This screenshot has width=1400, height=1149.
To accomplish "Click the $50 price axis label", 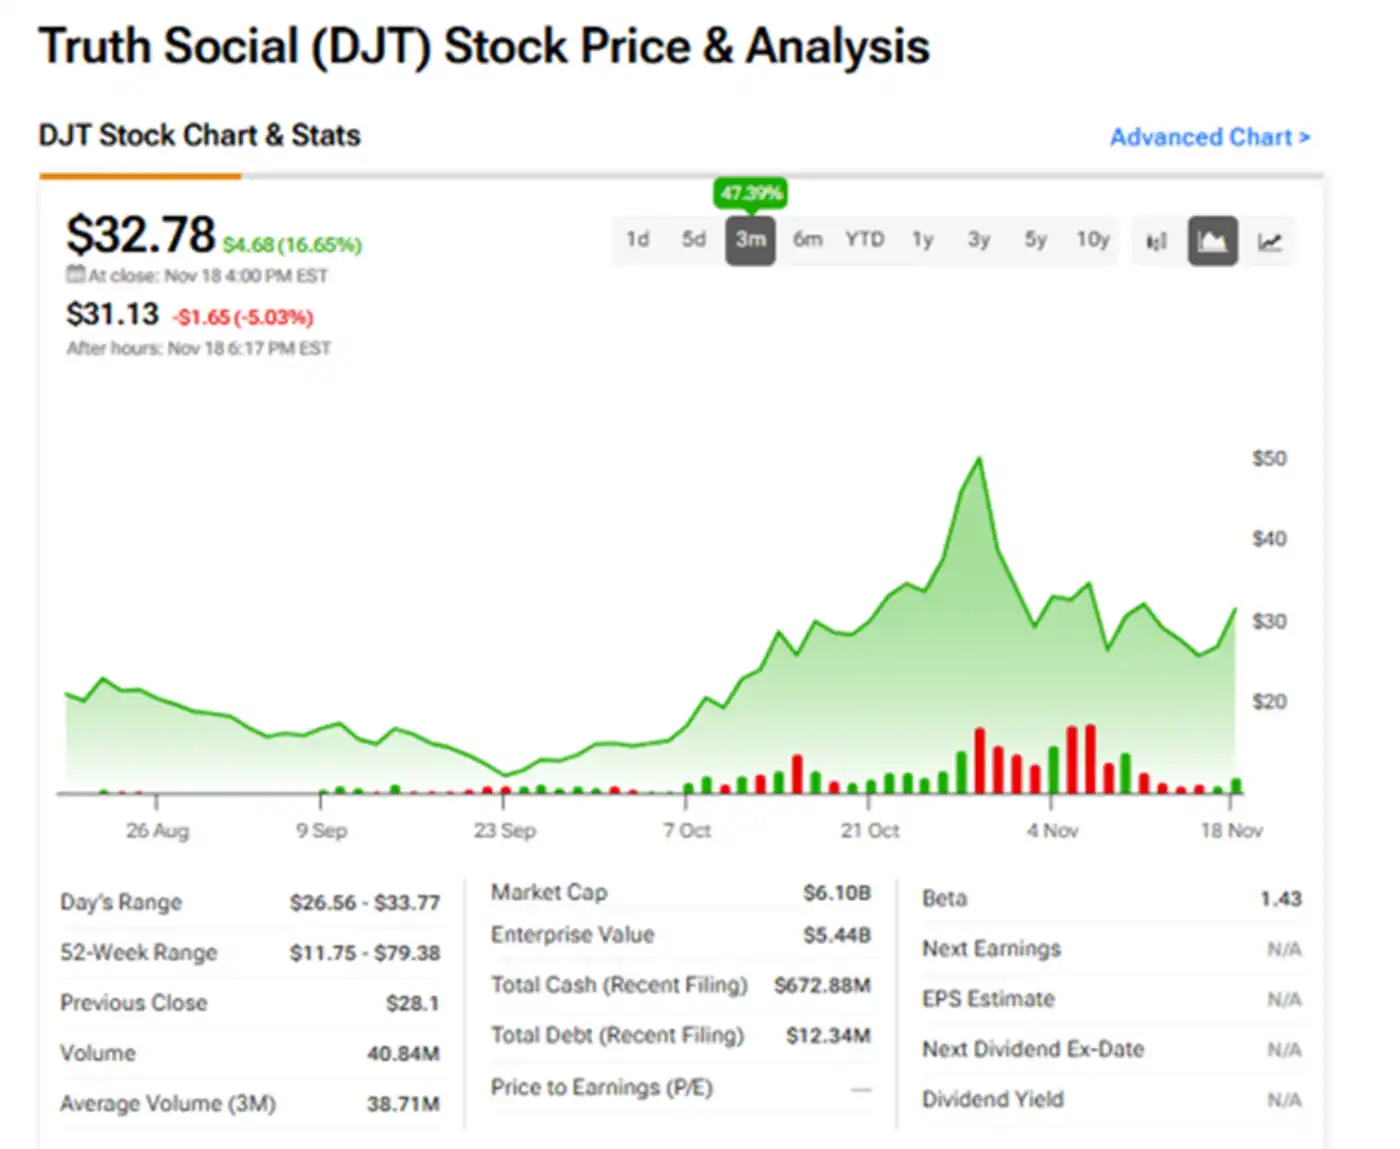I will (x=1270, y=458).
